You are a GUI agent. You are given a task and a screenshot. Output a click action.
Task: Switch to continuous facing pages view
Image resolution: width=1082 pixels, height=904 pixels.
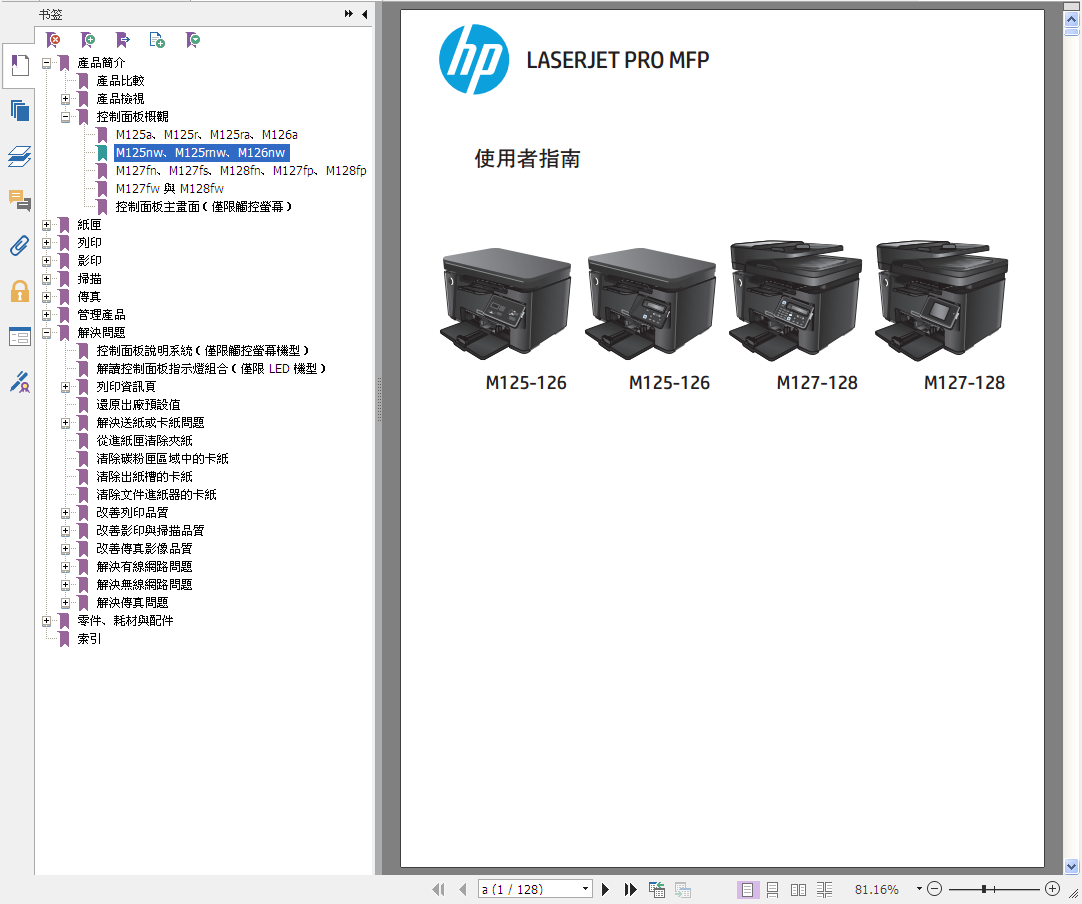click(x=824, y=890)
